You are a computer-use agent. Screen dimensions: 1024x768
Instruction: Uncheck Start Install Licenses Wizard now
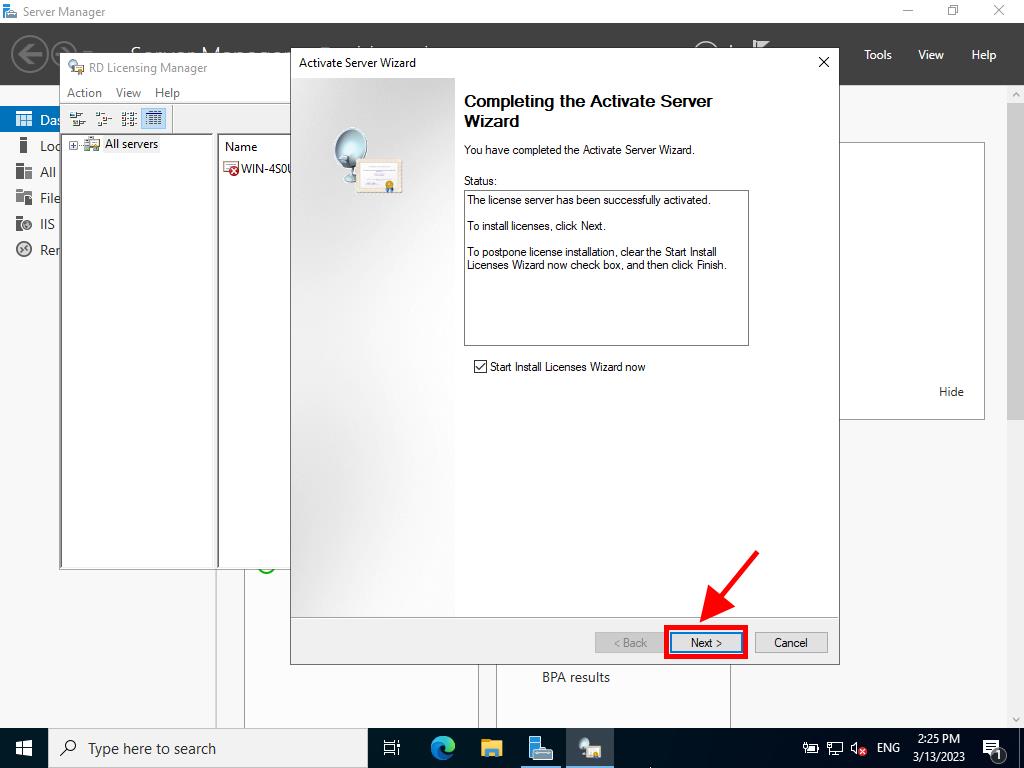pyautogui.click(x=480, y=367)
